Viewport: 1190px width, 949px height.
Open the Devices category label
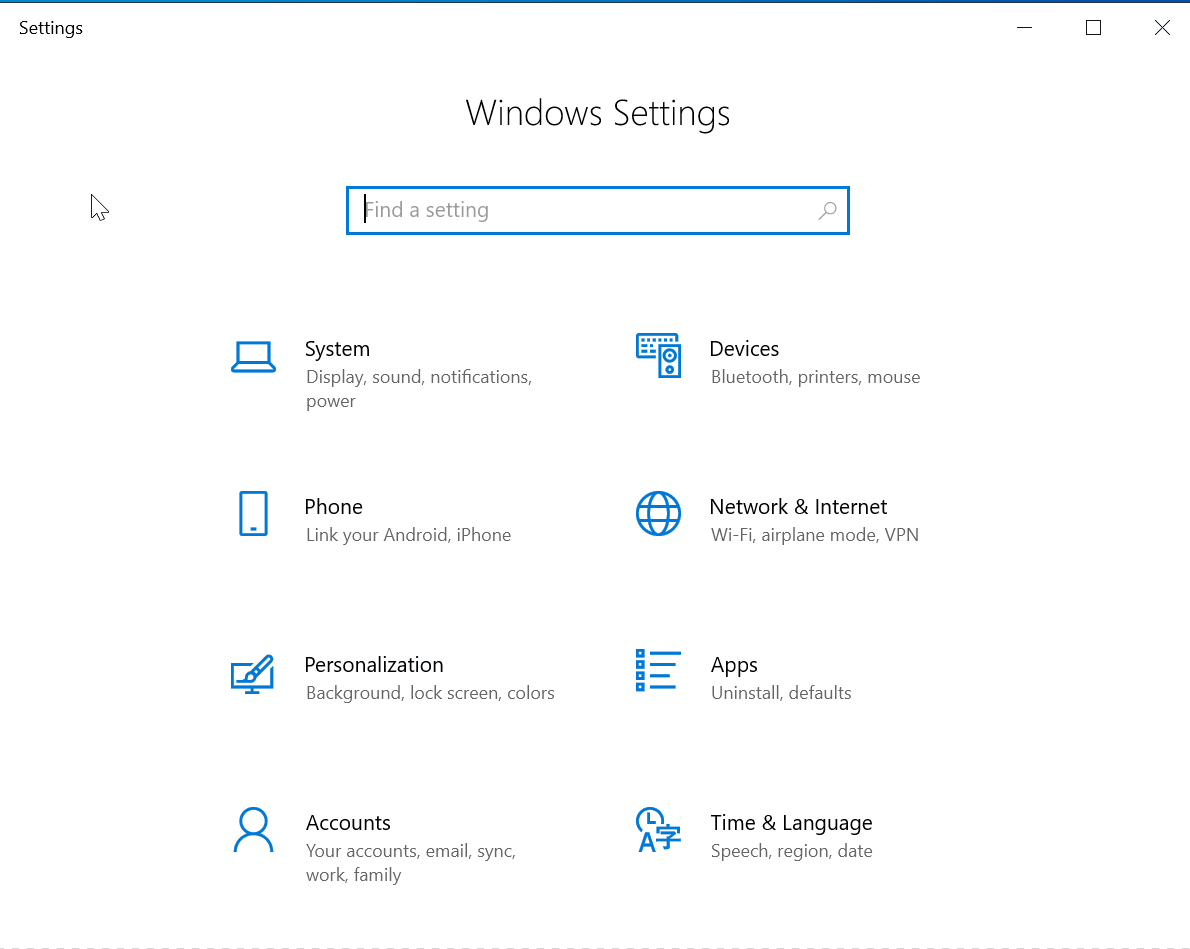(744, 349)
